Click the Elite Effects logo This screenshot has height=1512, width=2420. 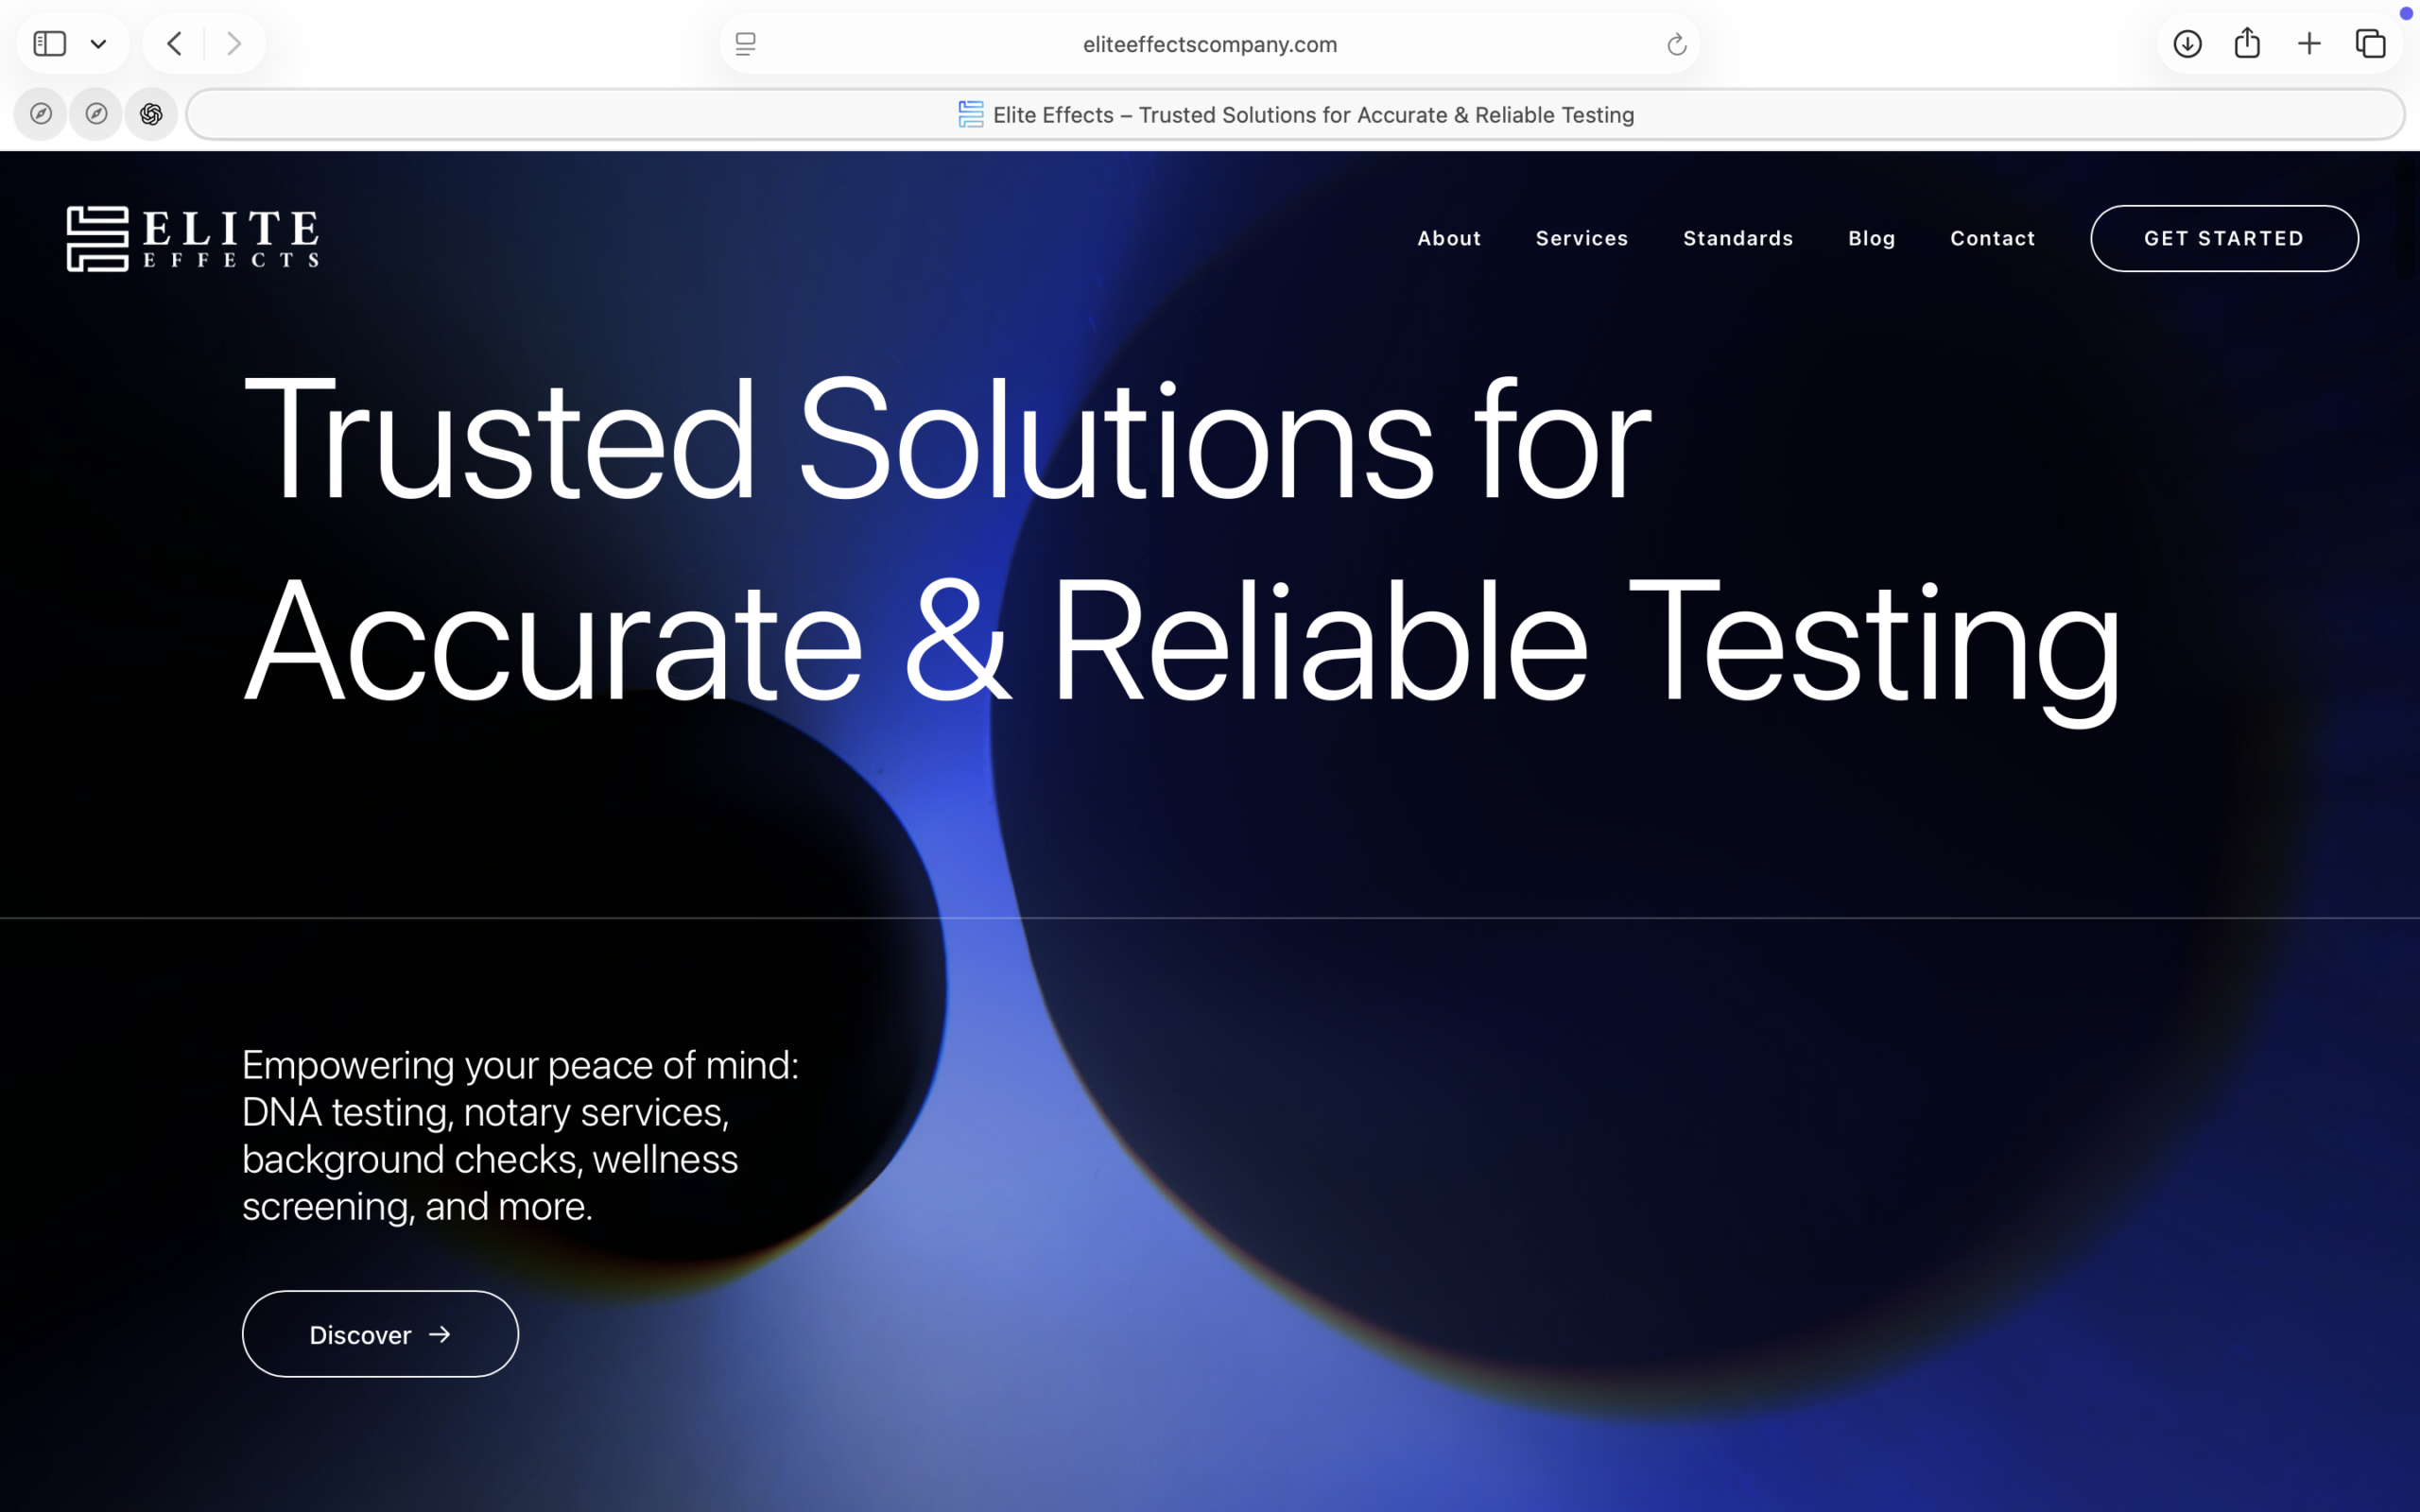pos(193,238)
